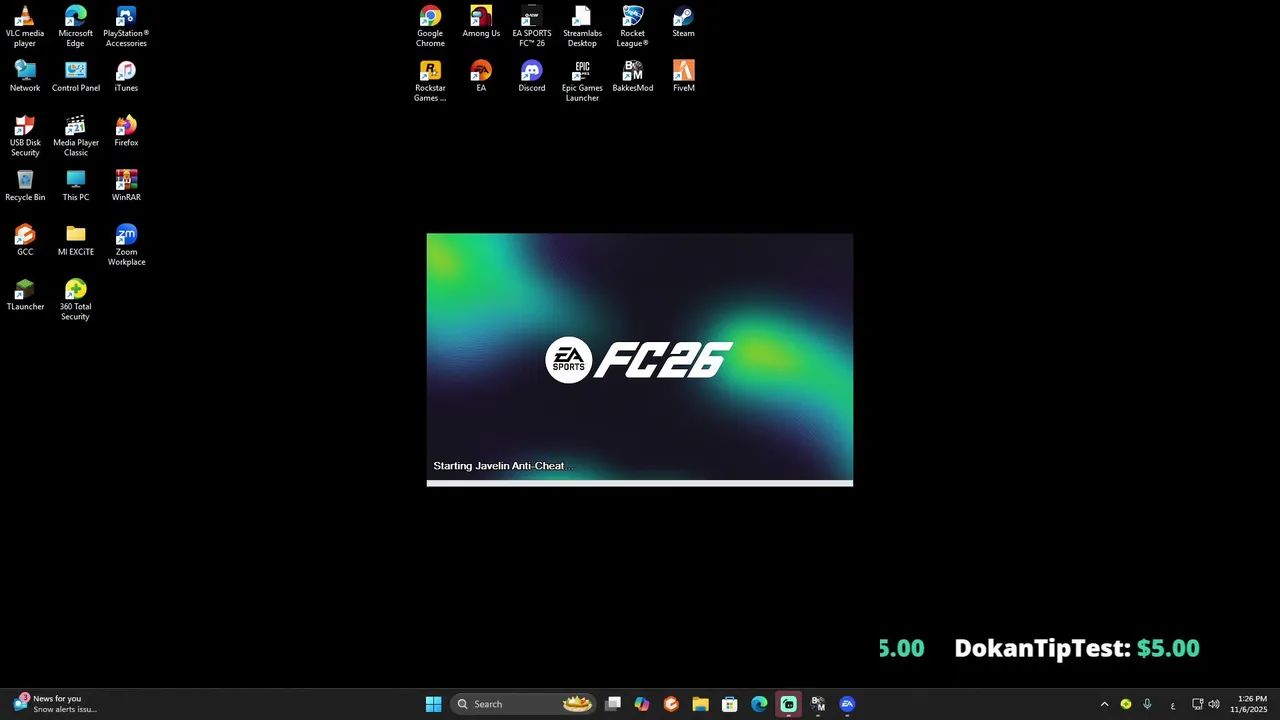Open VLC media player desktop icon

coord(25,26)
